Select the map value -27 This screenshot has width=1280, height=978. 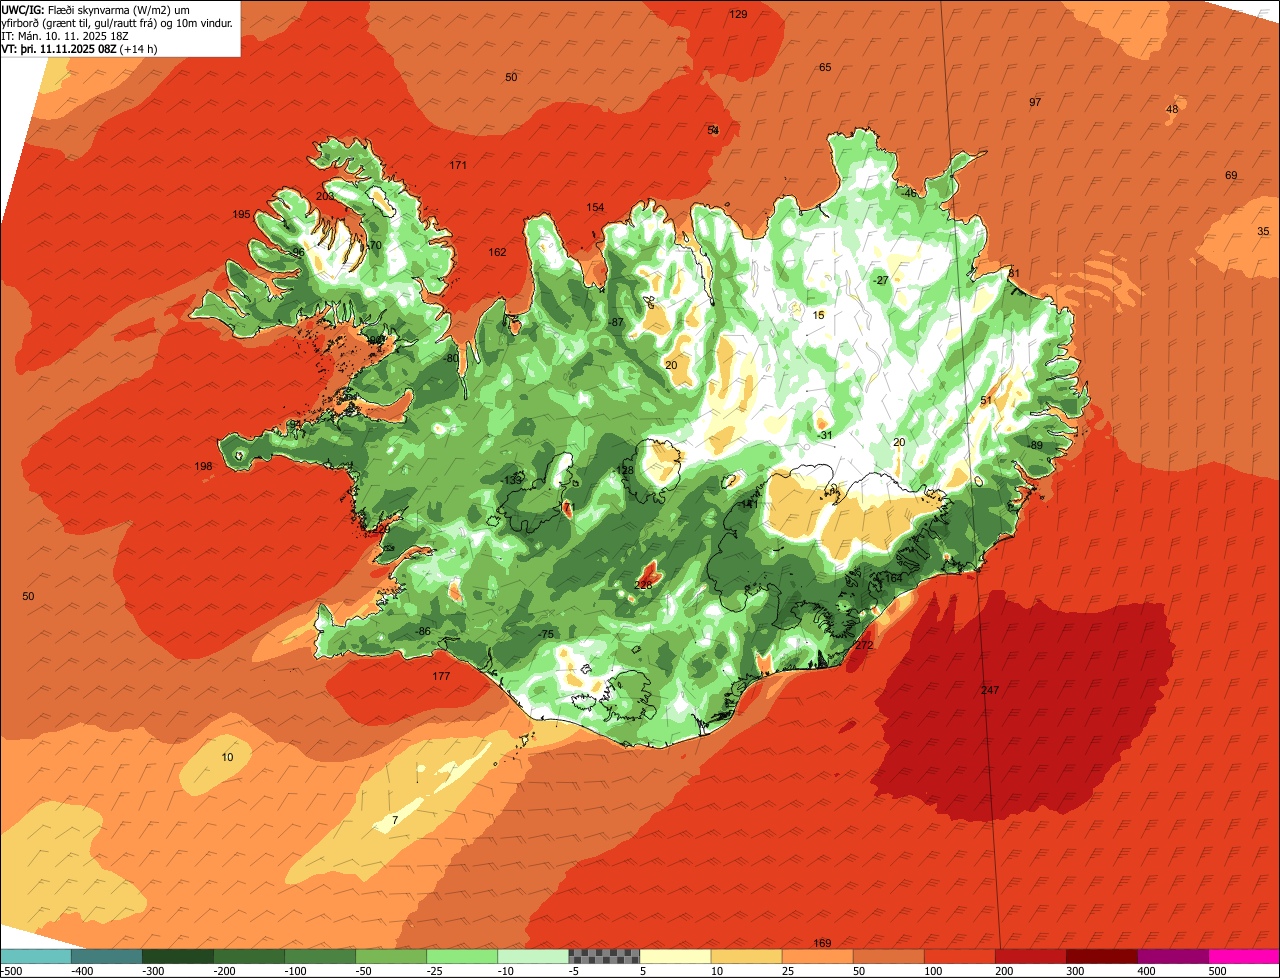pyautogui.click(x=880, y=280)
